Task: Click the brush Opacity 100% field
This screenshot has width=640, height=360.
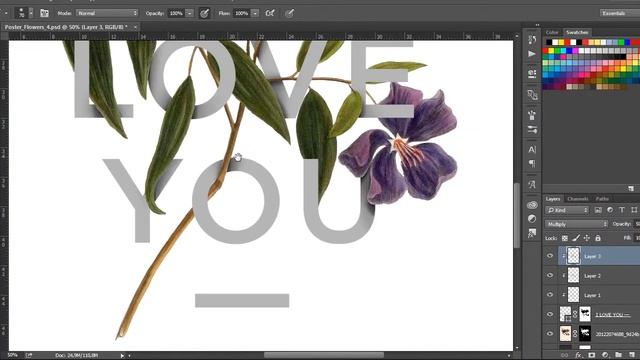Action: click(176, 13)
